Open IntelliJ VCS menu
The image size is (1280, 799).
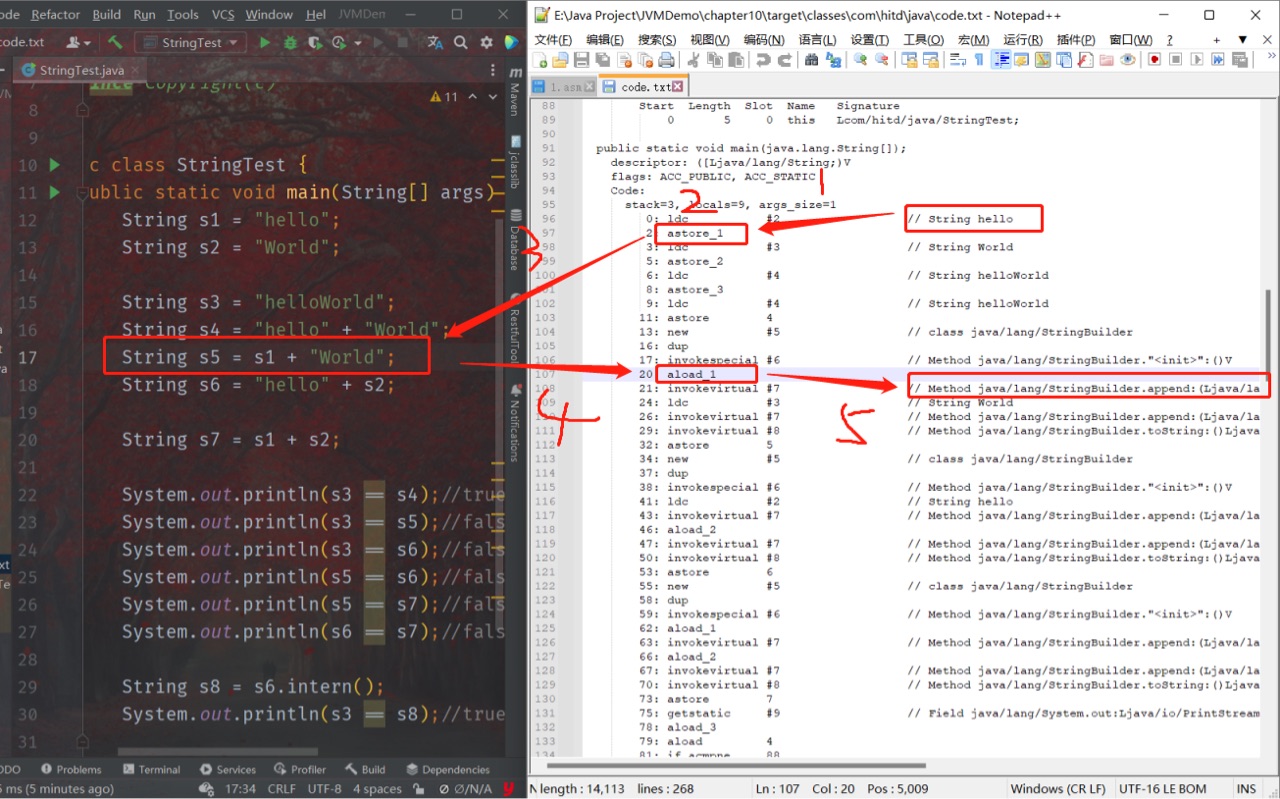(x=223, y=14)
